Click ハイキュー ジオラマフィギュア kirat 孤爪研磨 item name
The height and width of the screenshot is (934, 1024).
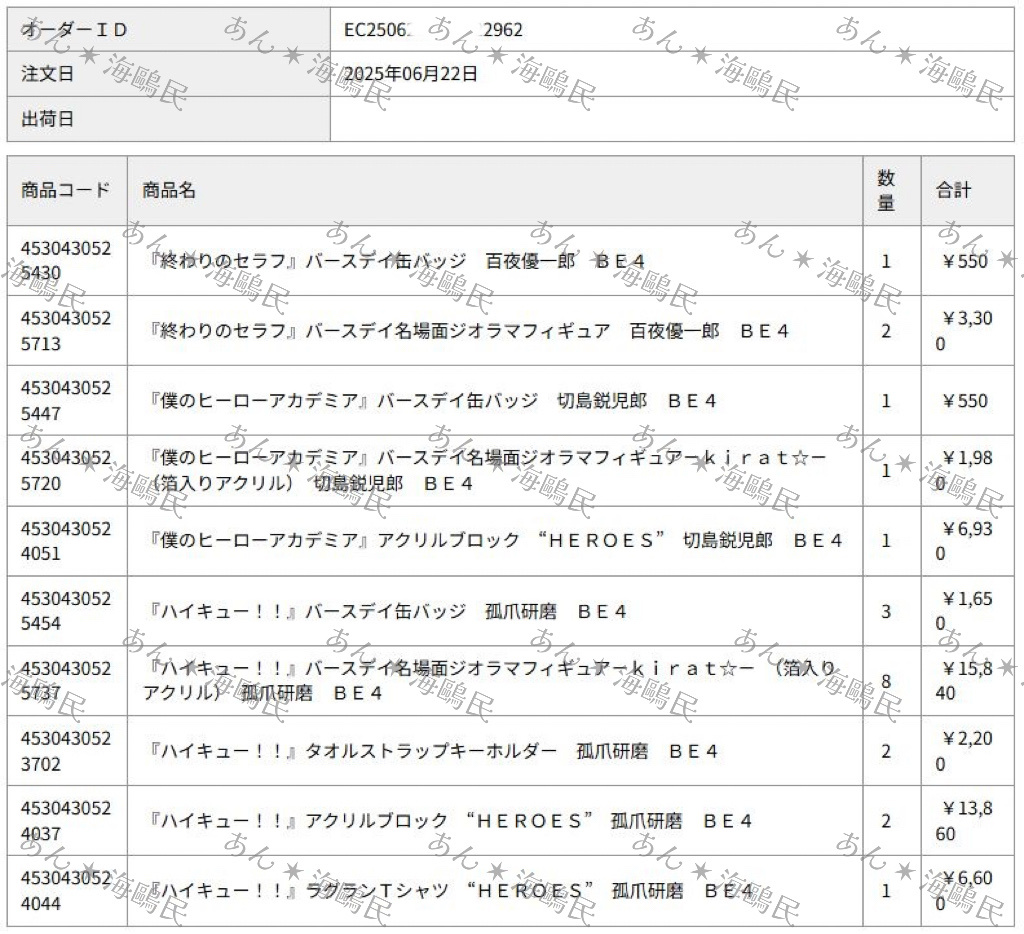click(x=488, y=681)
